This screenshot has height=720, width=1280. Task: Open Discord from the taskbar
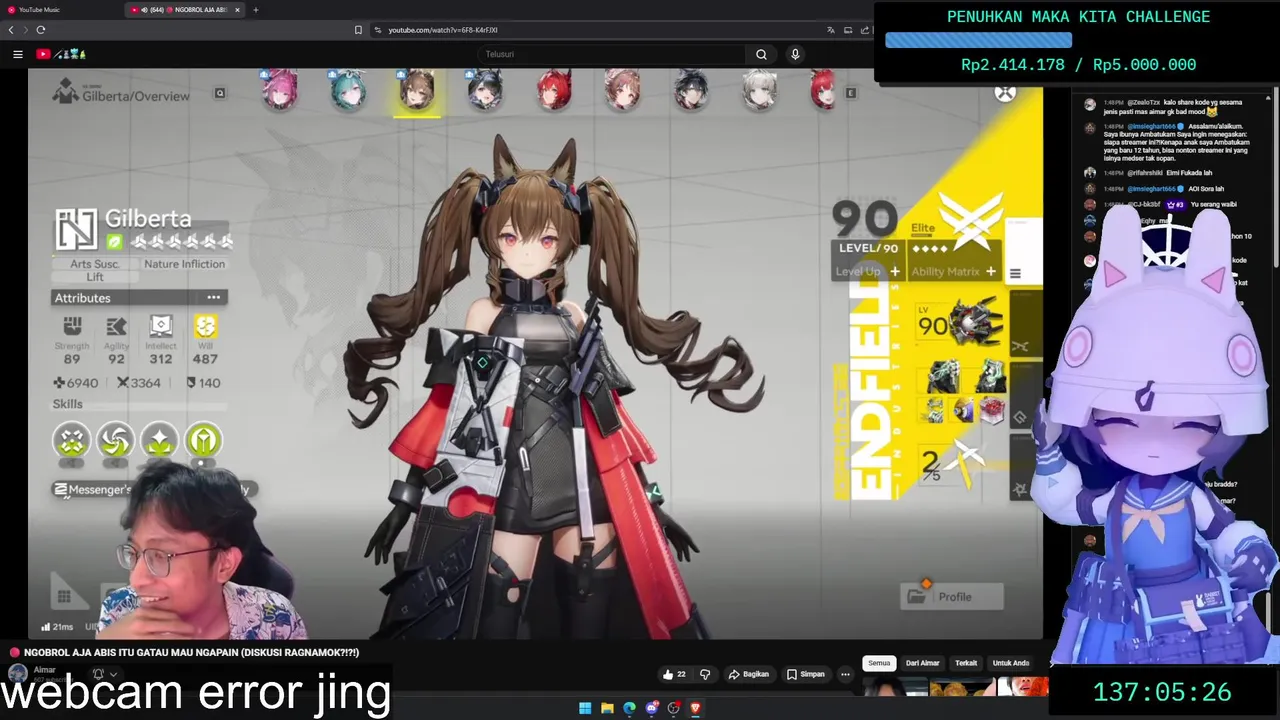coord(651,708)
